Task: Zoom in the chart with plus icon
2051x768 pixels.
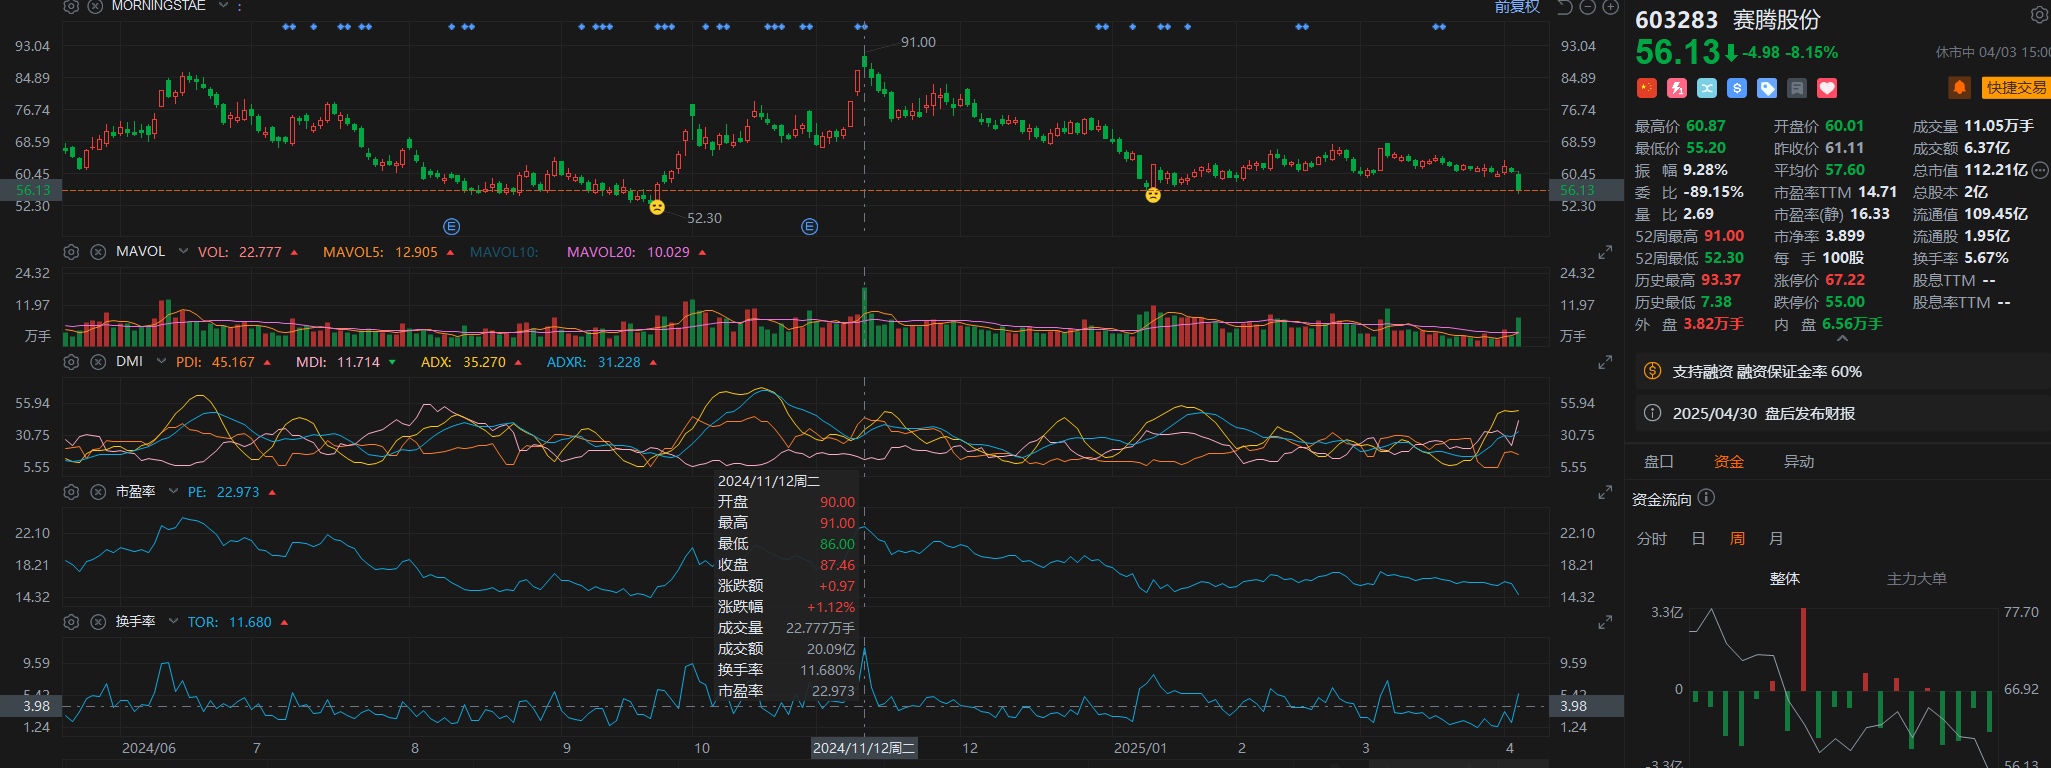Action: [x=1610, y=7]
